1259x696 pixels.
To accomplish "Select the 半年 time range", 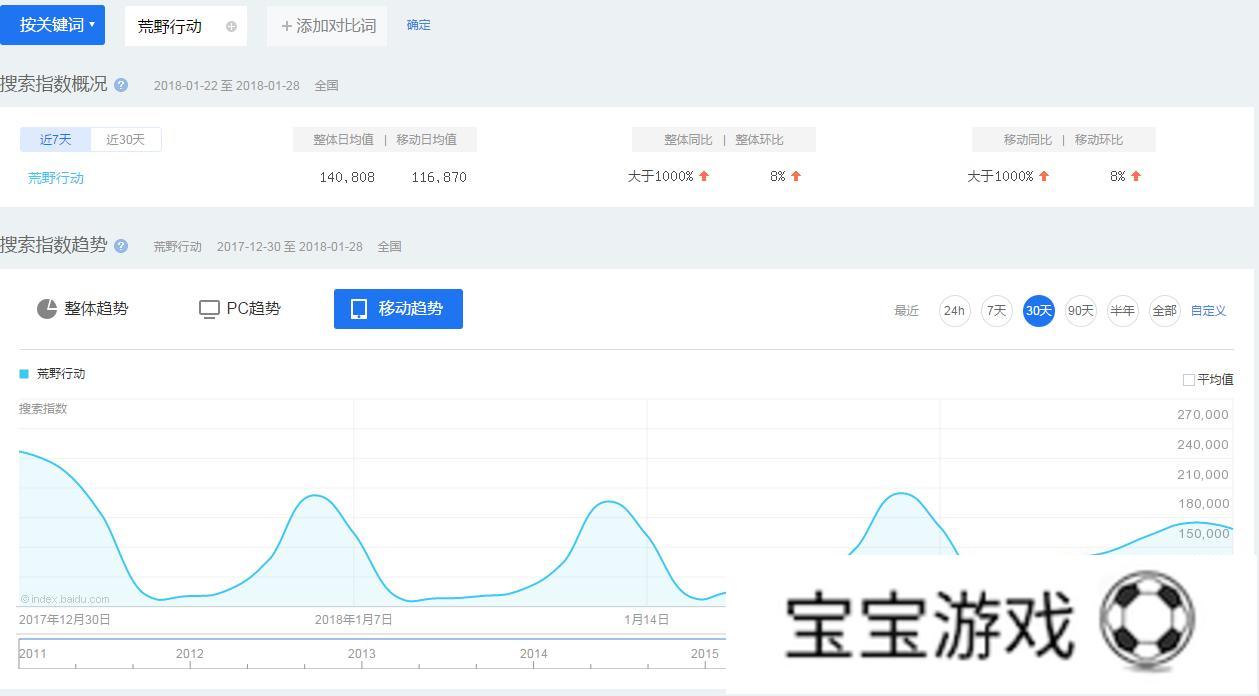I will [x=1123, y=311].
